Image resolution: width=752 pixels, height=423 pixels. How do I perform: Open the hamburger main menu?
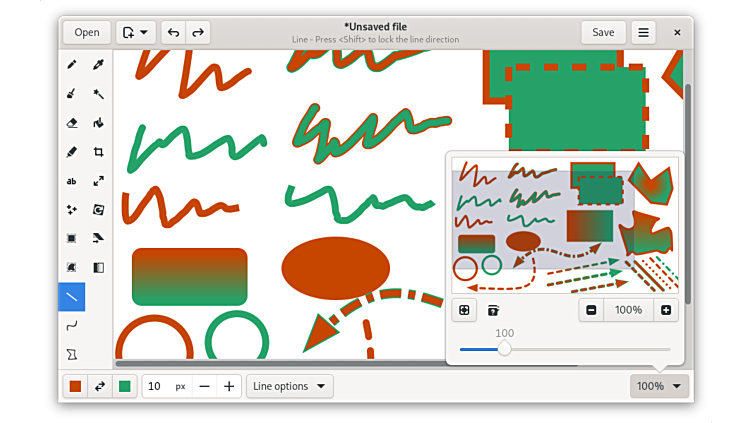pos(643,32)
